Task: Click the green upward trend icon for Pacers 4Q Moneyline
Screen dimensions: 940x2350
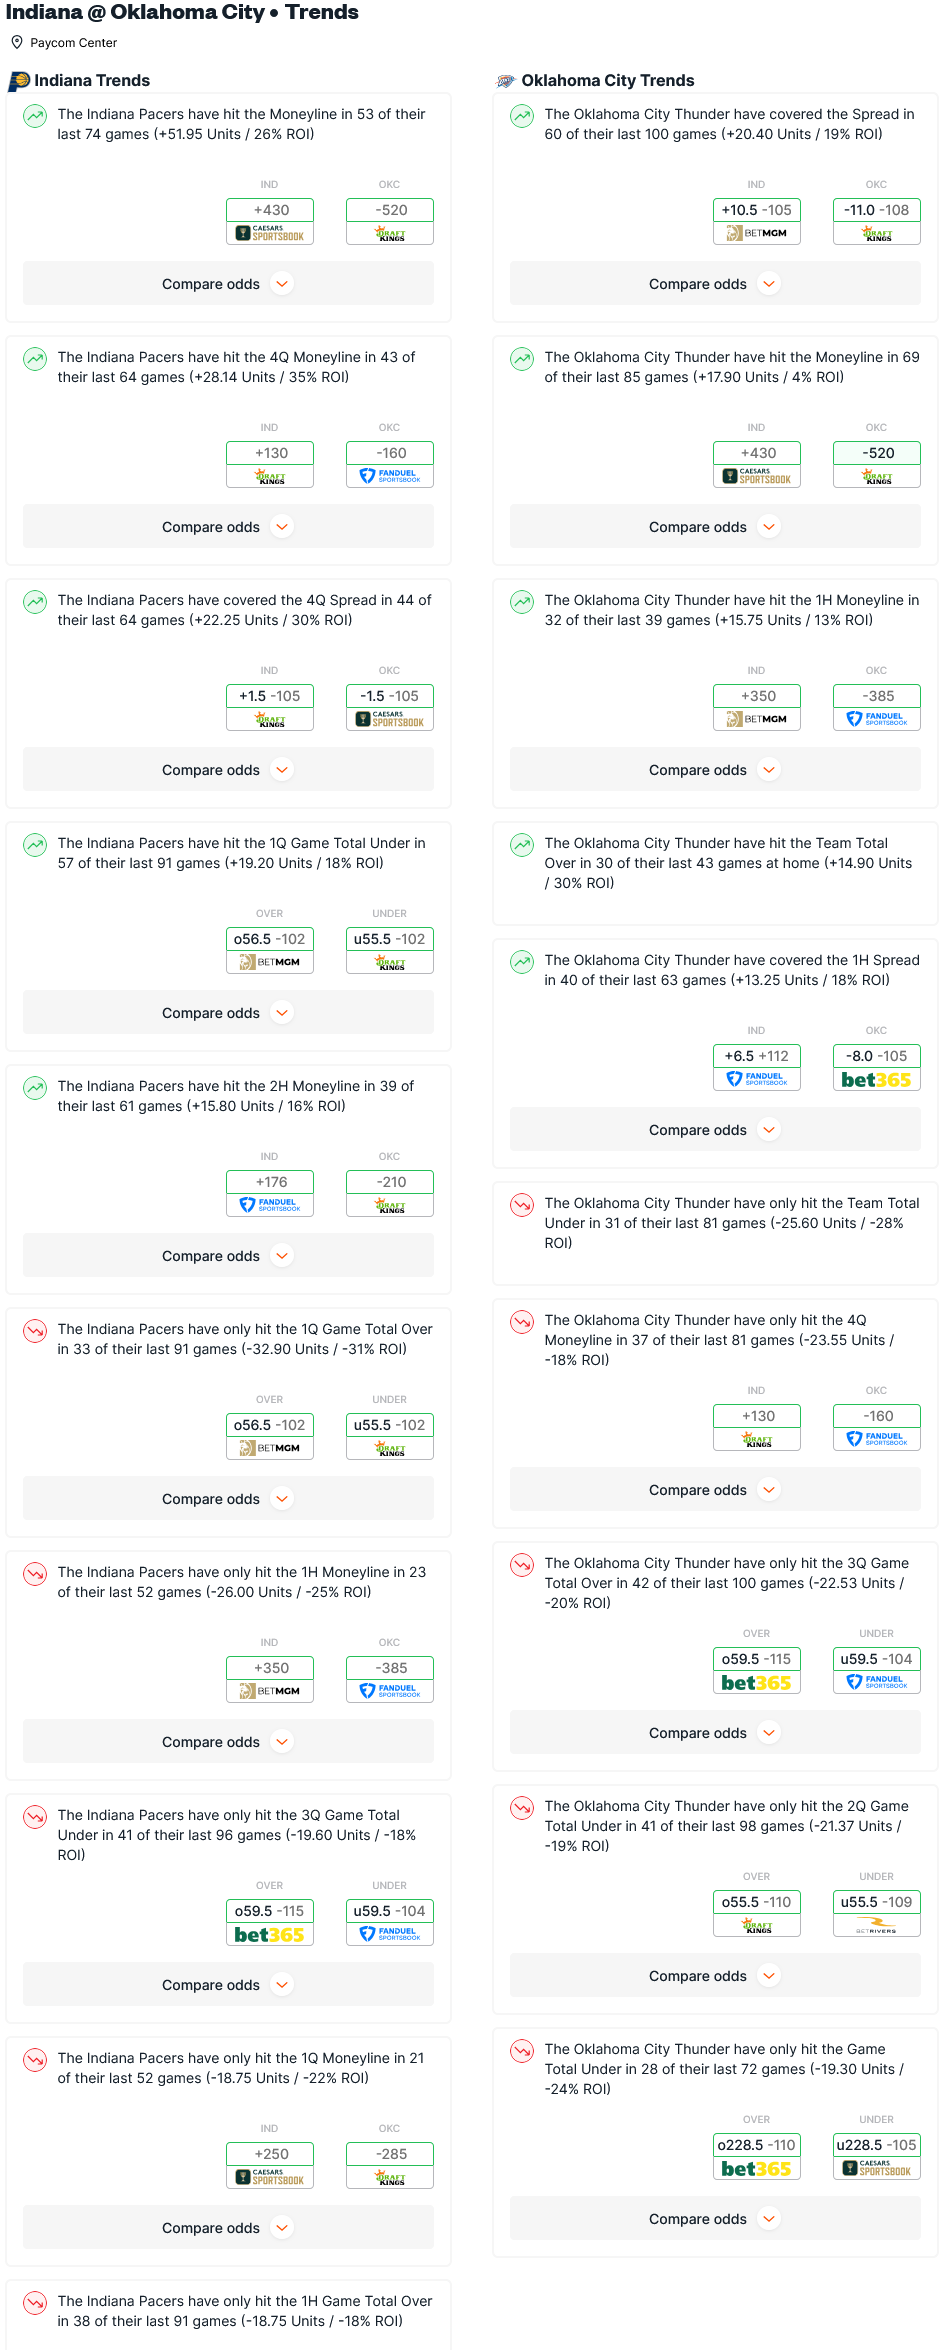Action: click(35, 358)
